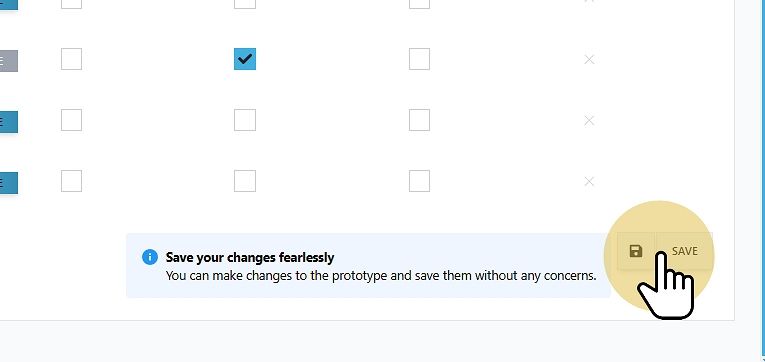Screen dimensions: 765x362
Task: Click the blue tag directly below the gray tag
Action: [9, 122]
